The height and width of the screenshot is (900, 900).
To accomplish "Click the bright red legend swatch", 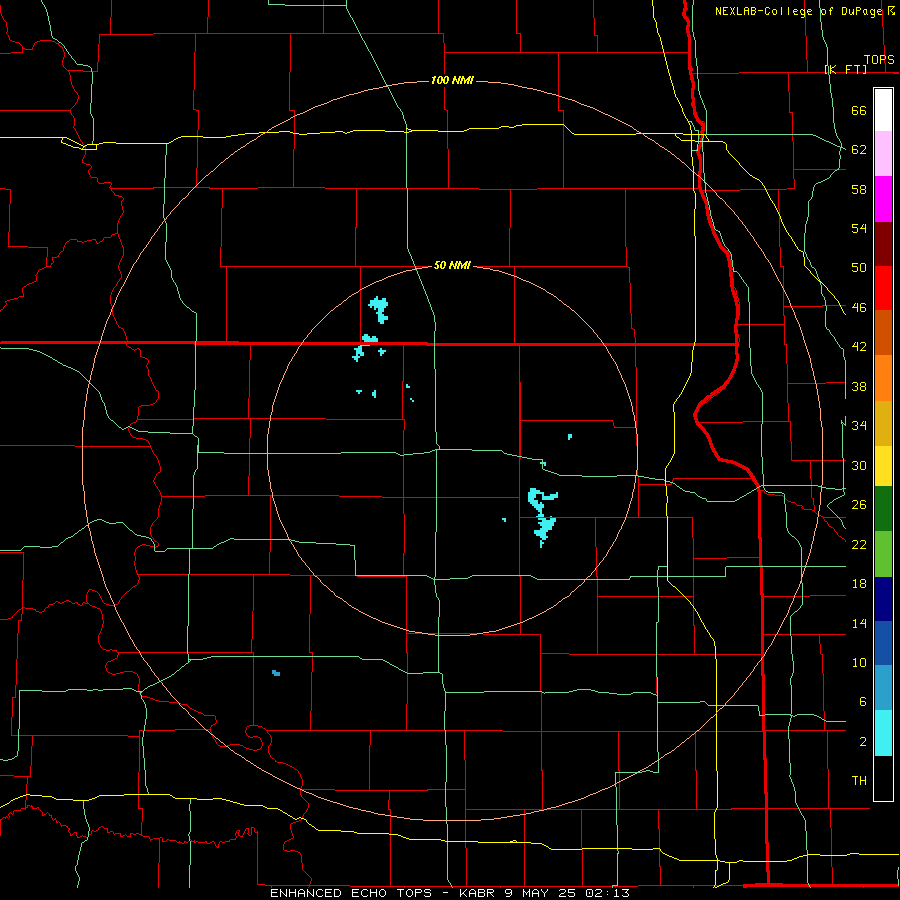I will coord(883,288).
